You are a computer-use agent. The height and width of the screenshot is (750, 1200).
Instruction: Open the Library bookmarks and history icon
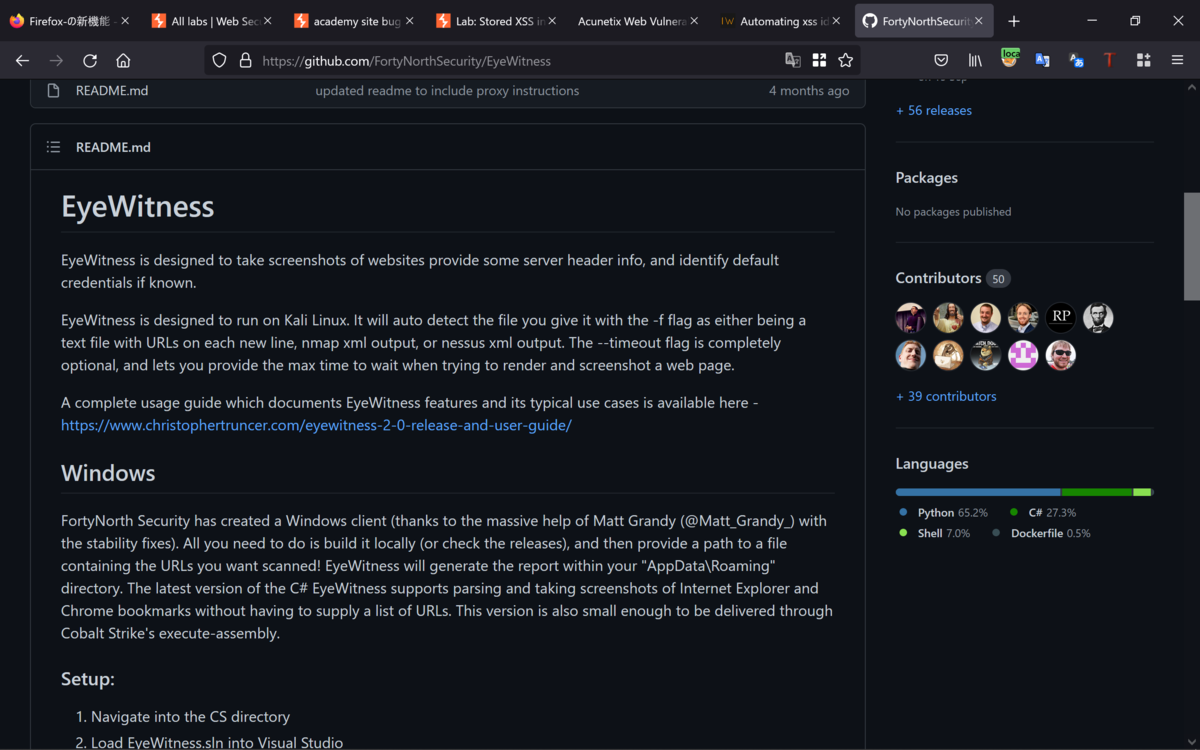pyautogui.click(x=975, y=60)
